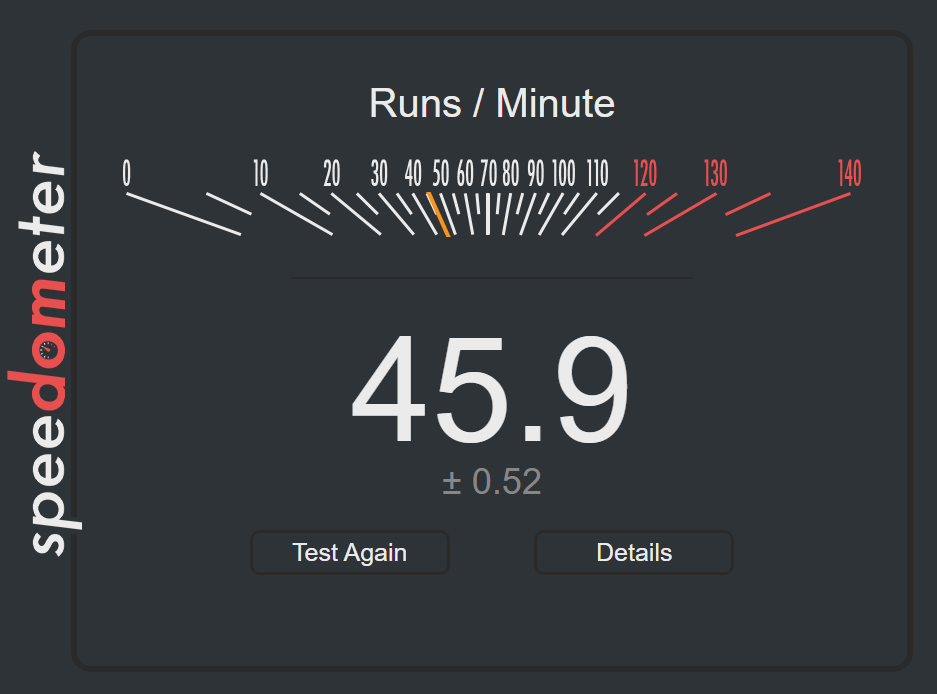The width and height of the screenshot is (937, 694).
Task: Click the 10 label on gauge
Action: [261, 173]
